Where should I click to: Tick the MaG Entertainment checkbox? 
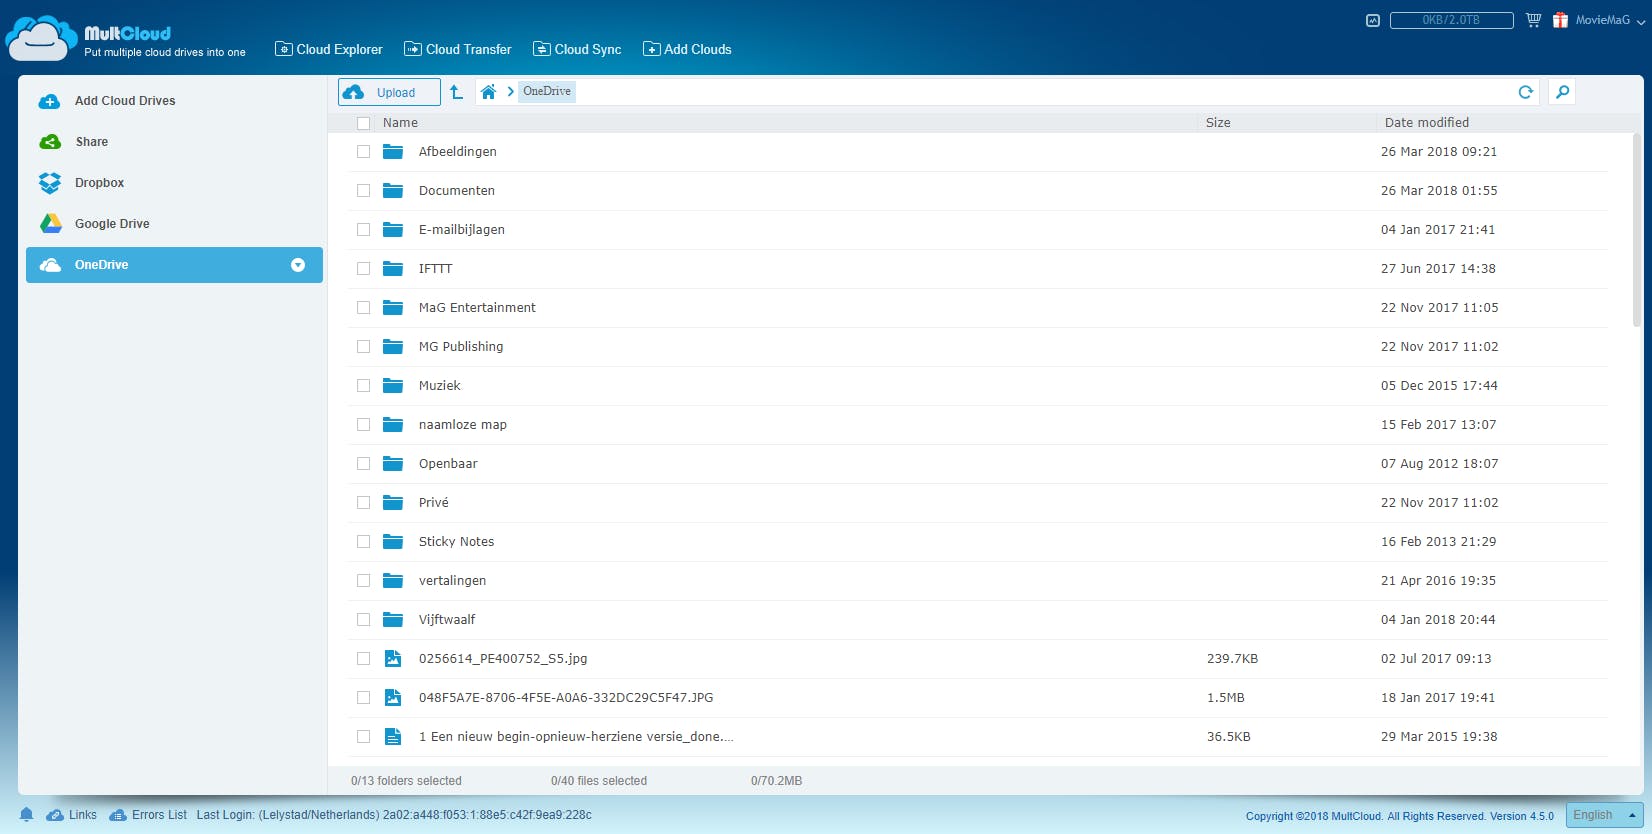[363, 308]
